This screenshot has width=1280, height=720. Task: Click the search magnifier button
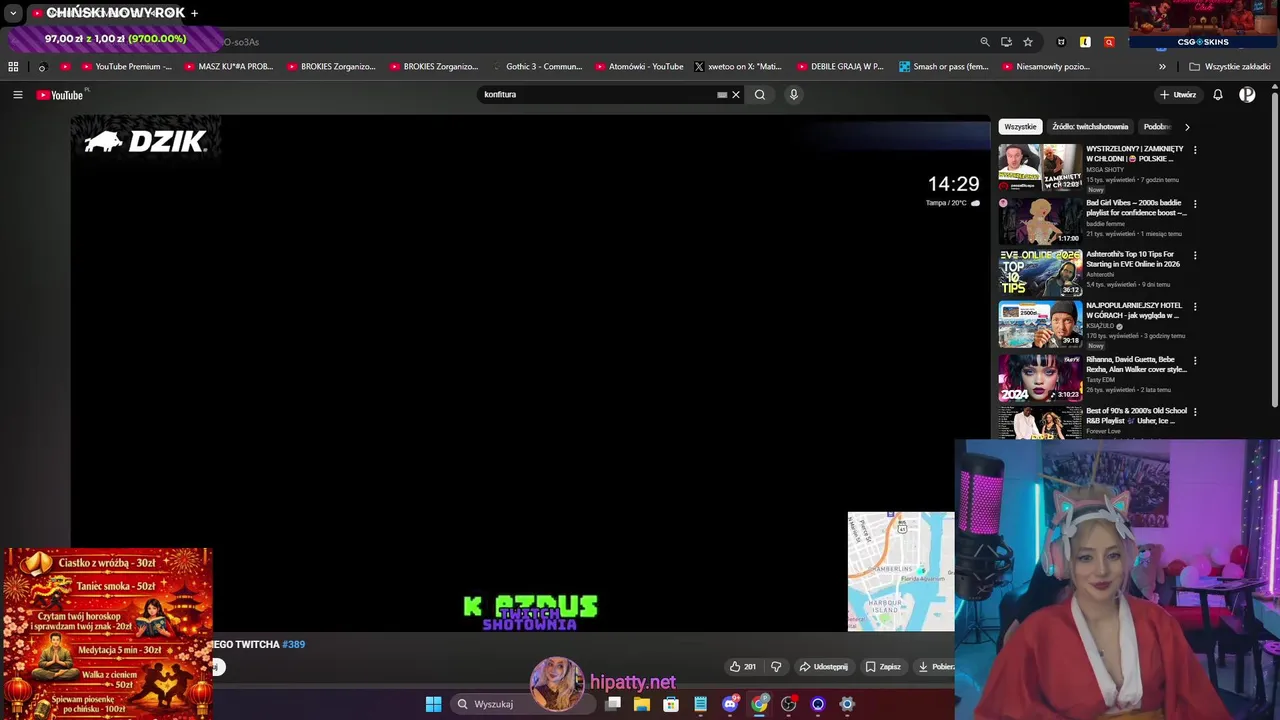(760, 95)
